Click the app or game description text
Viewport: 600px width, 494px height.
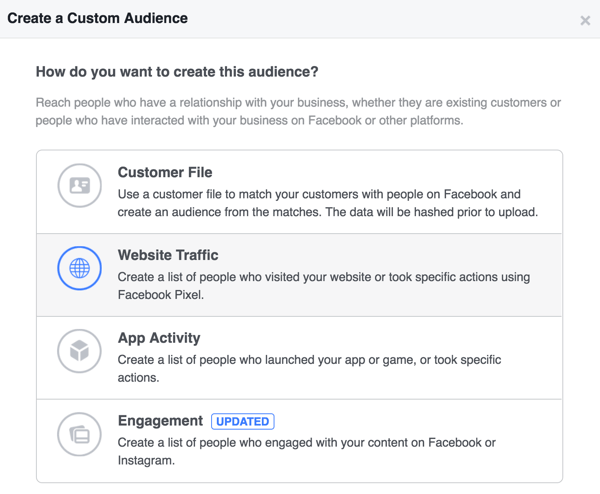tap(309, 368)
